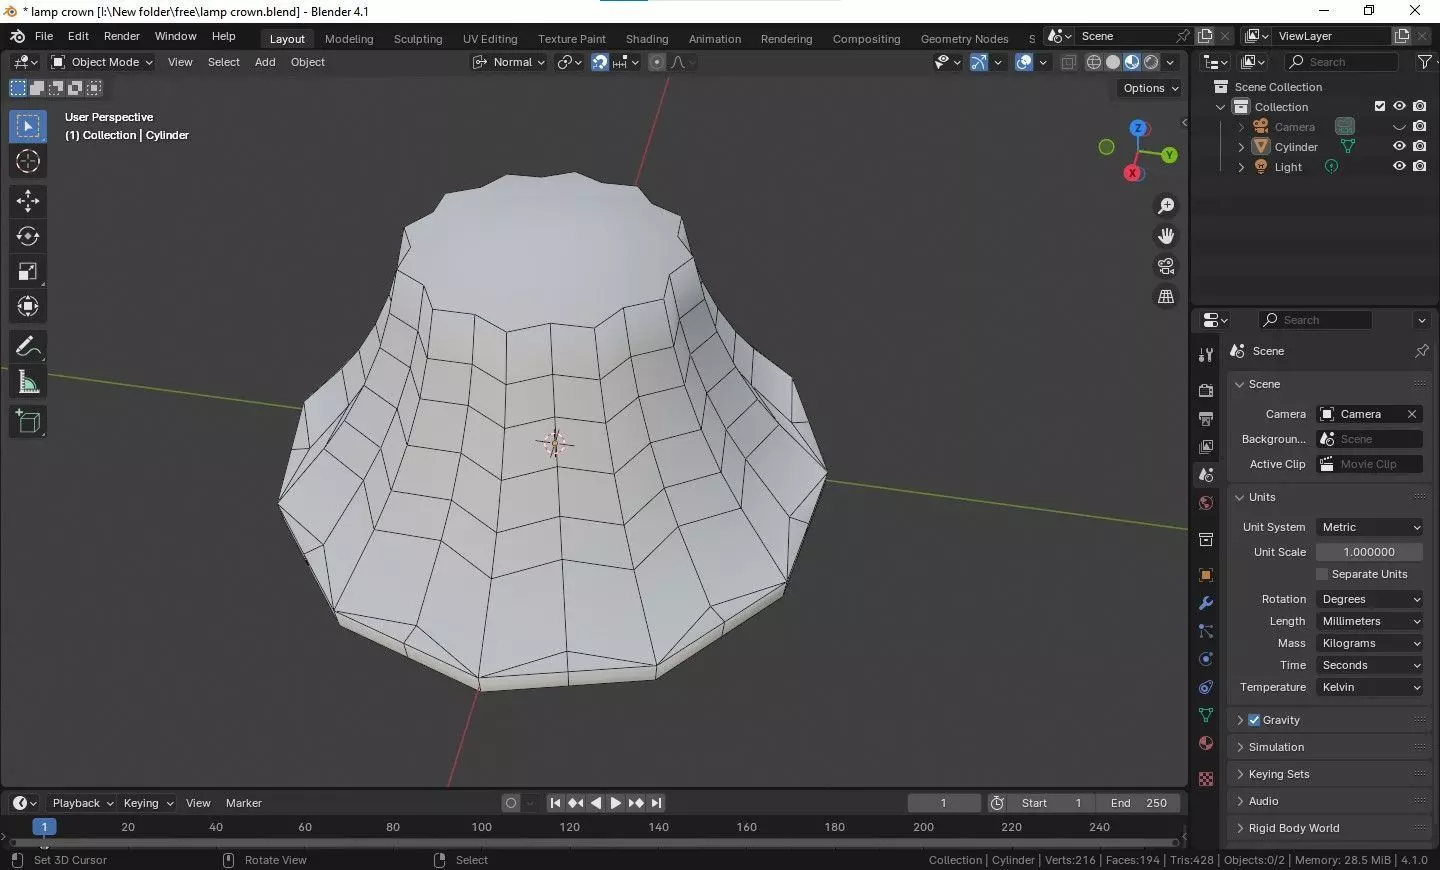Hide the Cylinder object with eye icon
Image resolution: width=1440 pixels, height=870 pixels.
tap(1399, 146)
